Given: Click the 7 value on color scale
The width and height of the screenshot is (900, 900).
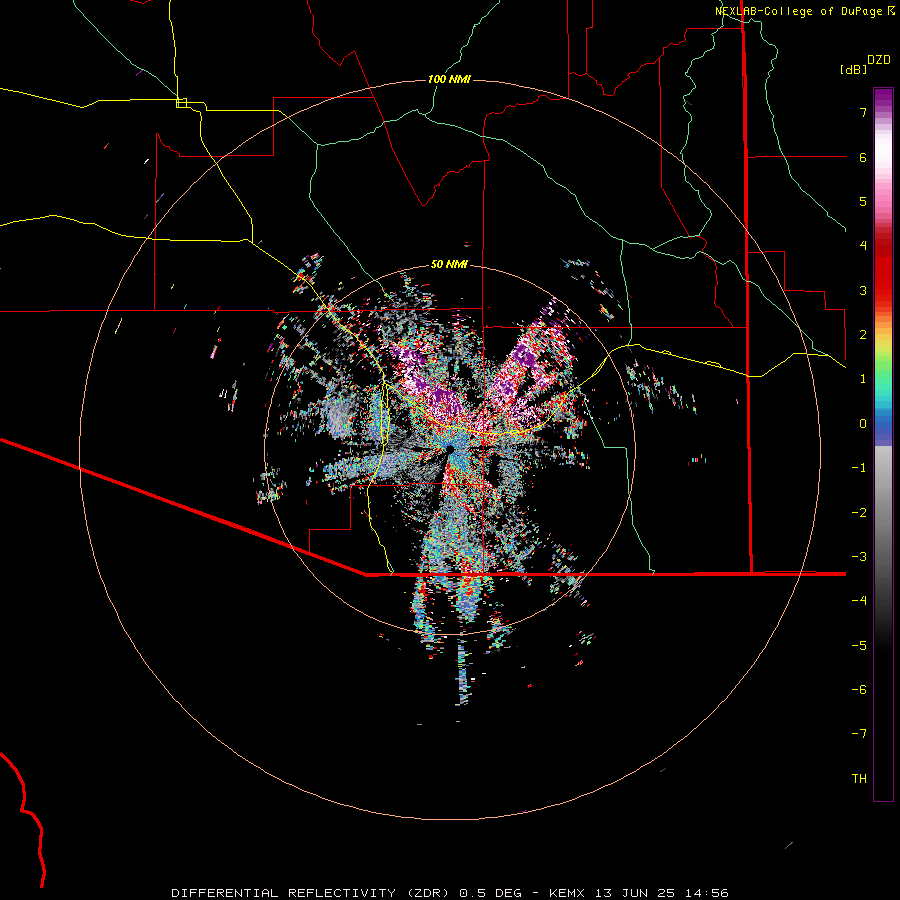Looking at the screenshot, I should pyautogui.click(x=863, y=112).
